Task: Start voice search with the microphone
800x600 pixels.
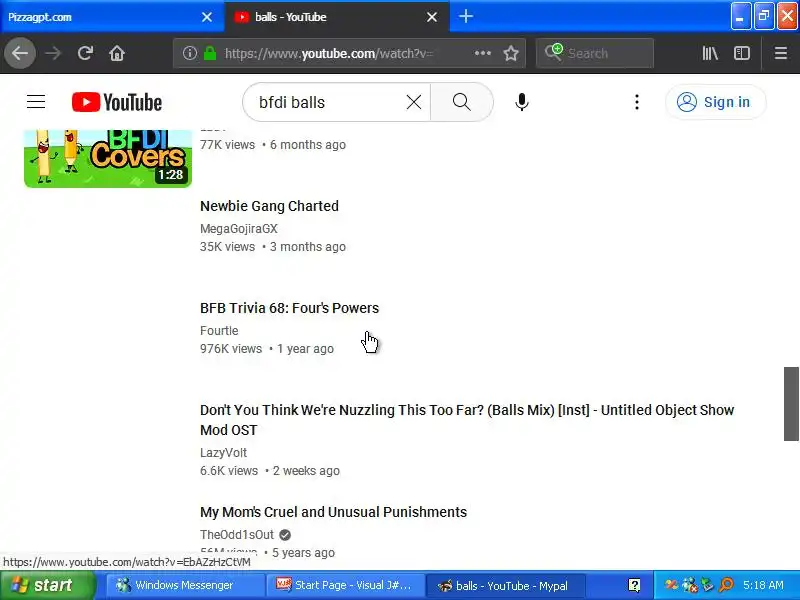Action: tap(521, 102)
